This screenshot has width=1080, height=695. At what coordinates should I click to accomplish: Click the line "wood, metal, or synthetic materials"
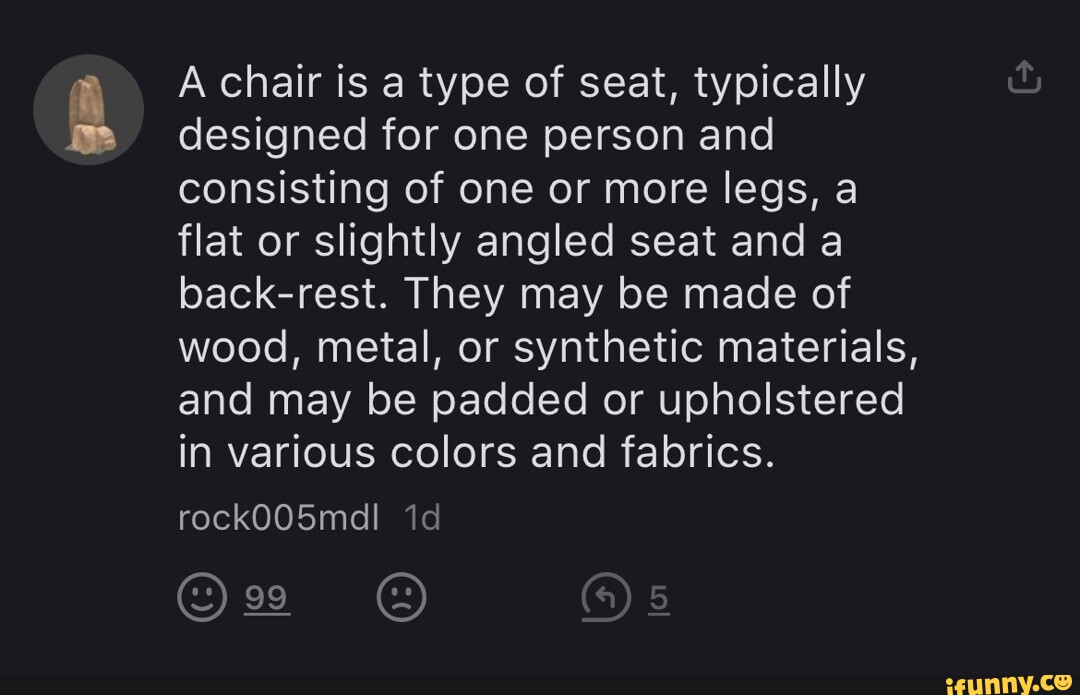tap(548, 347)
